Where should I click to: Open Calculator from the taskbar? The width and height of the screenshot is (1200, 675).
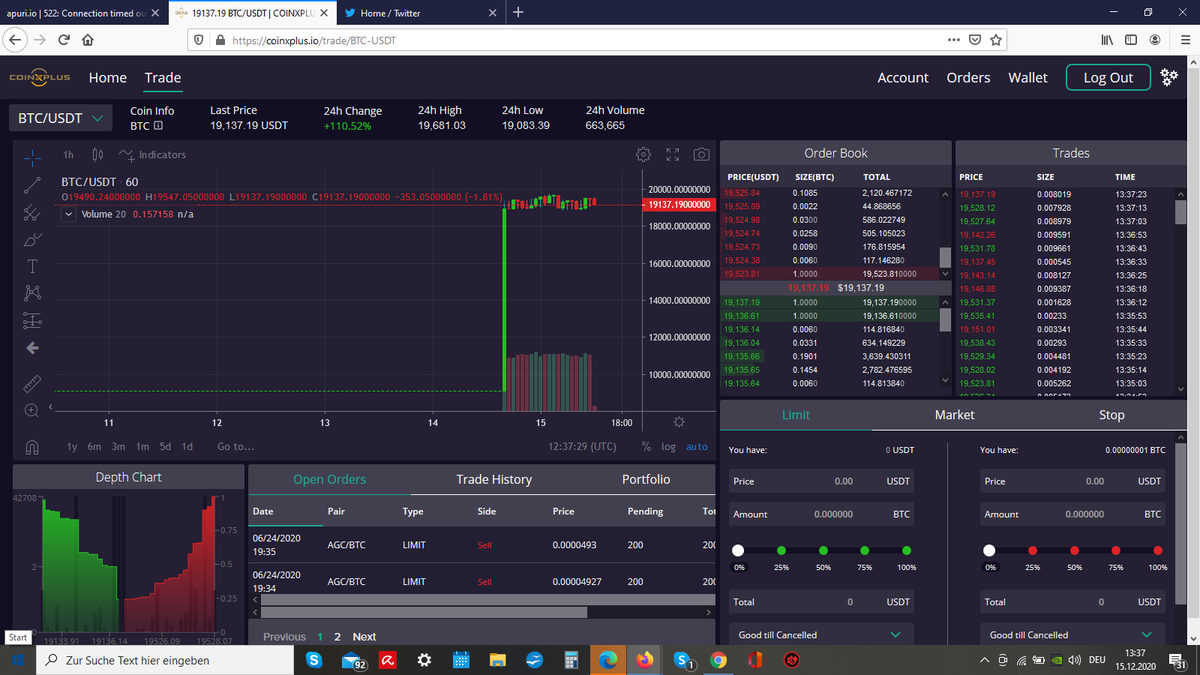click(571, 660)
